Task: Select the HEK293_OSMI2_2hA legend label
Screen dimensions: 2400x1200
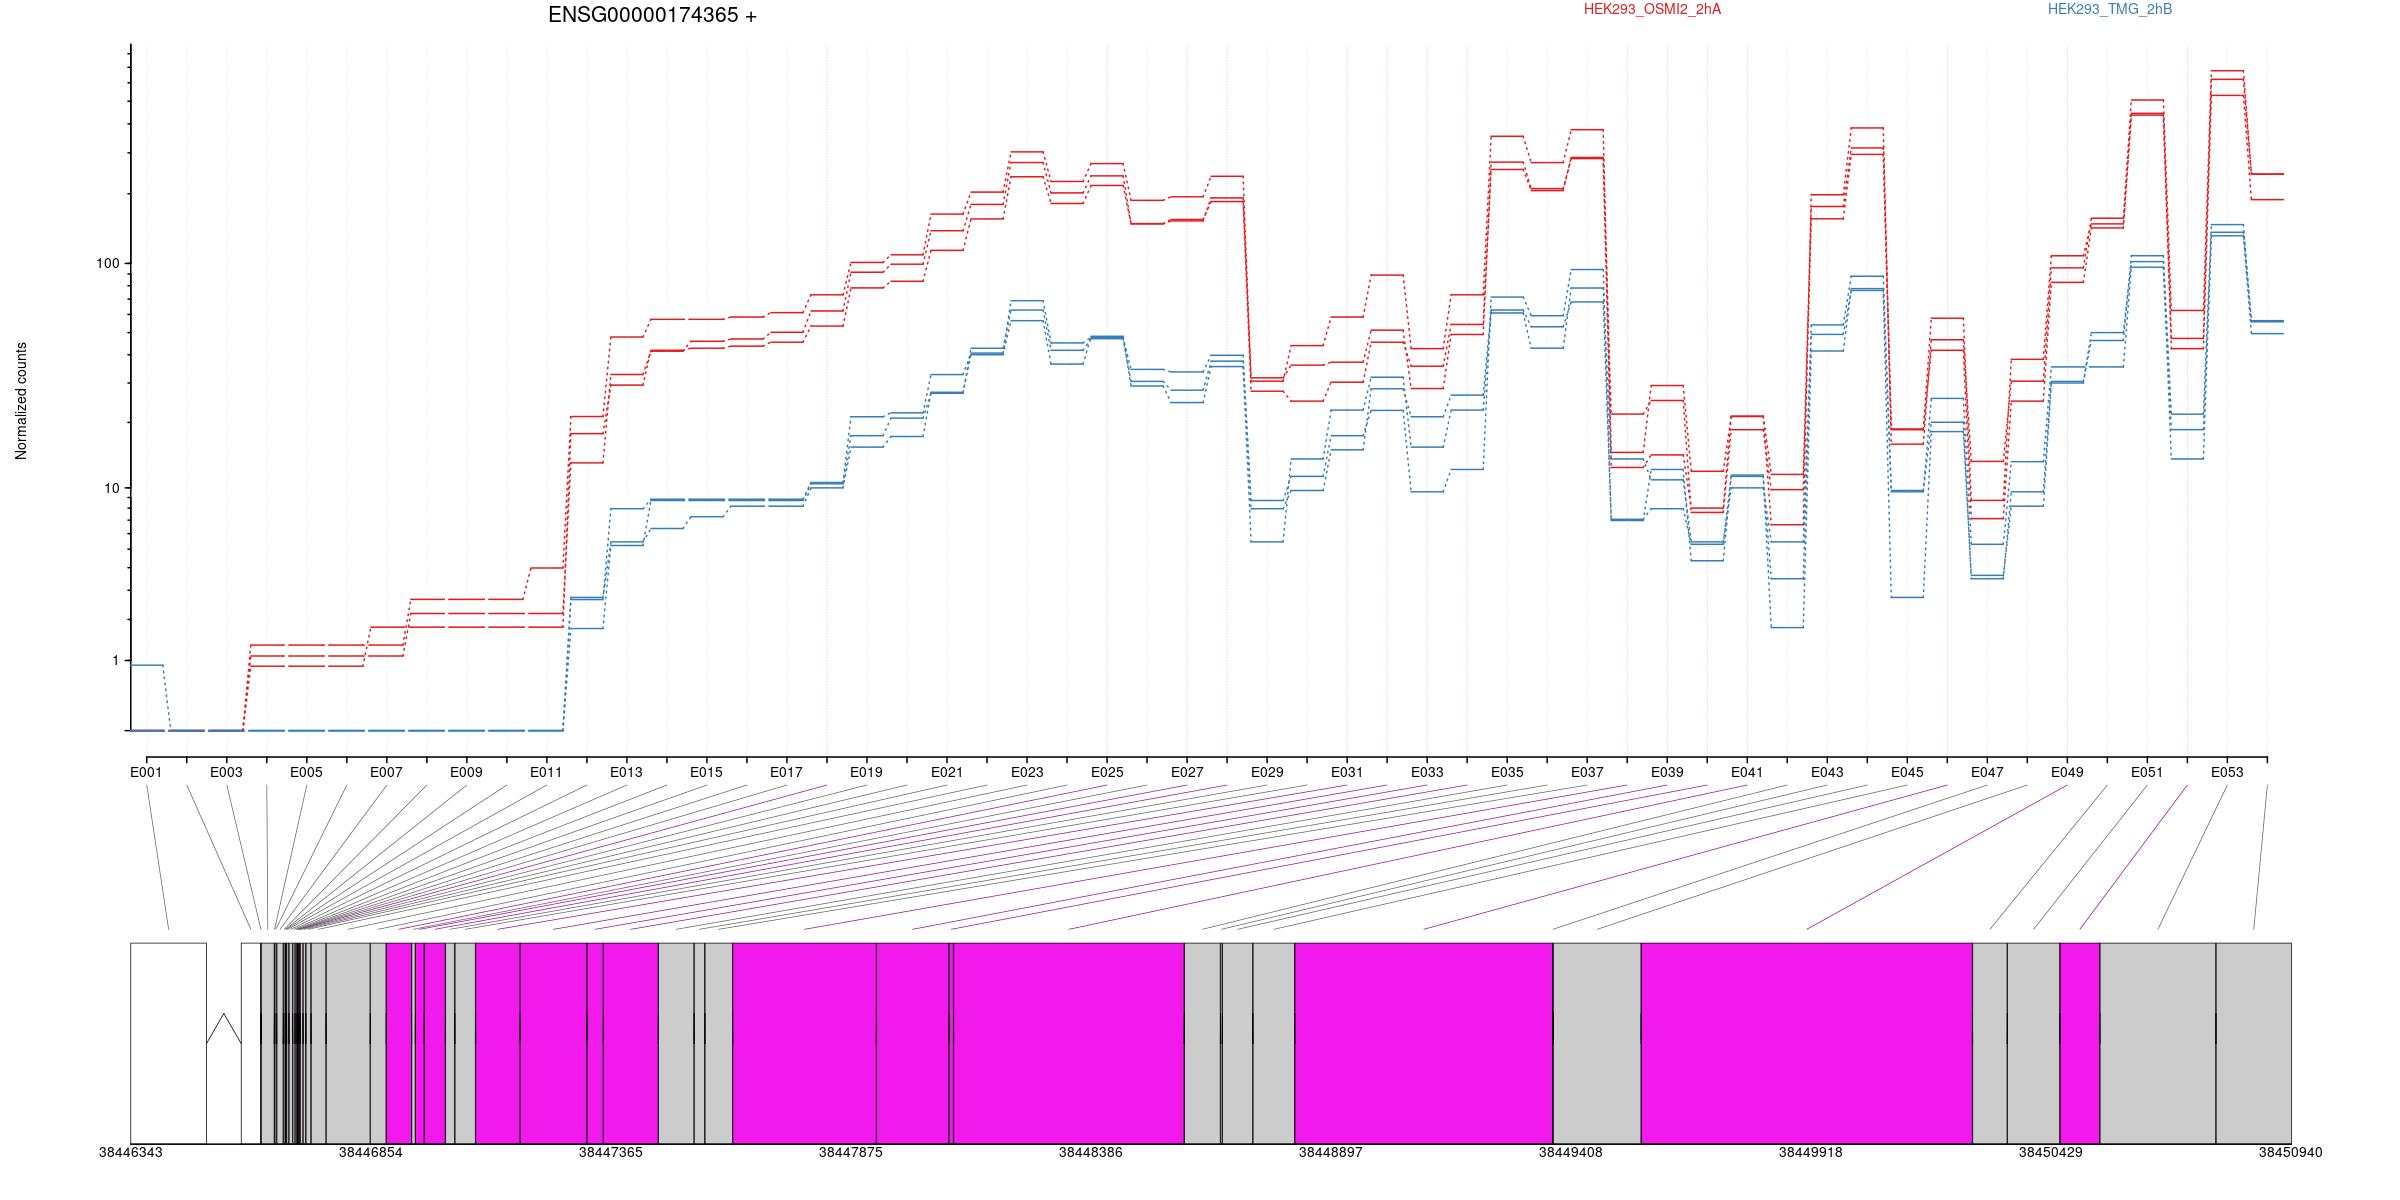Action: pyautogui.click(x=1652, y=9)
